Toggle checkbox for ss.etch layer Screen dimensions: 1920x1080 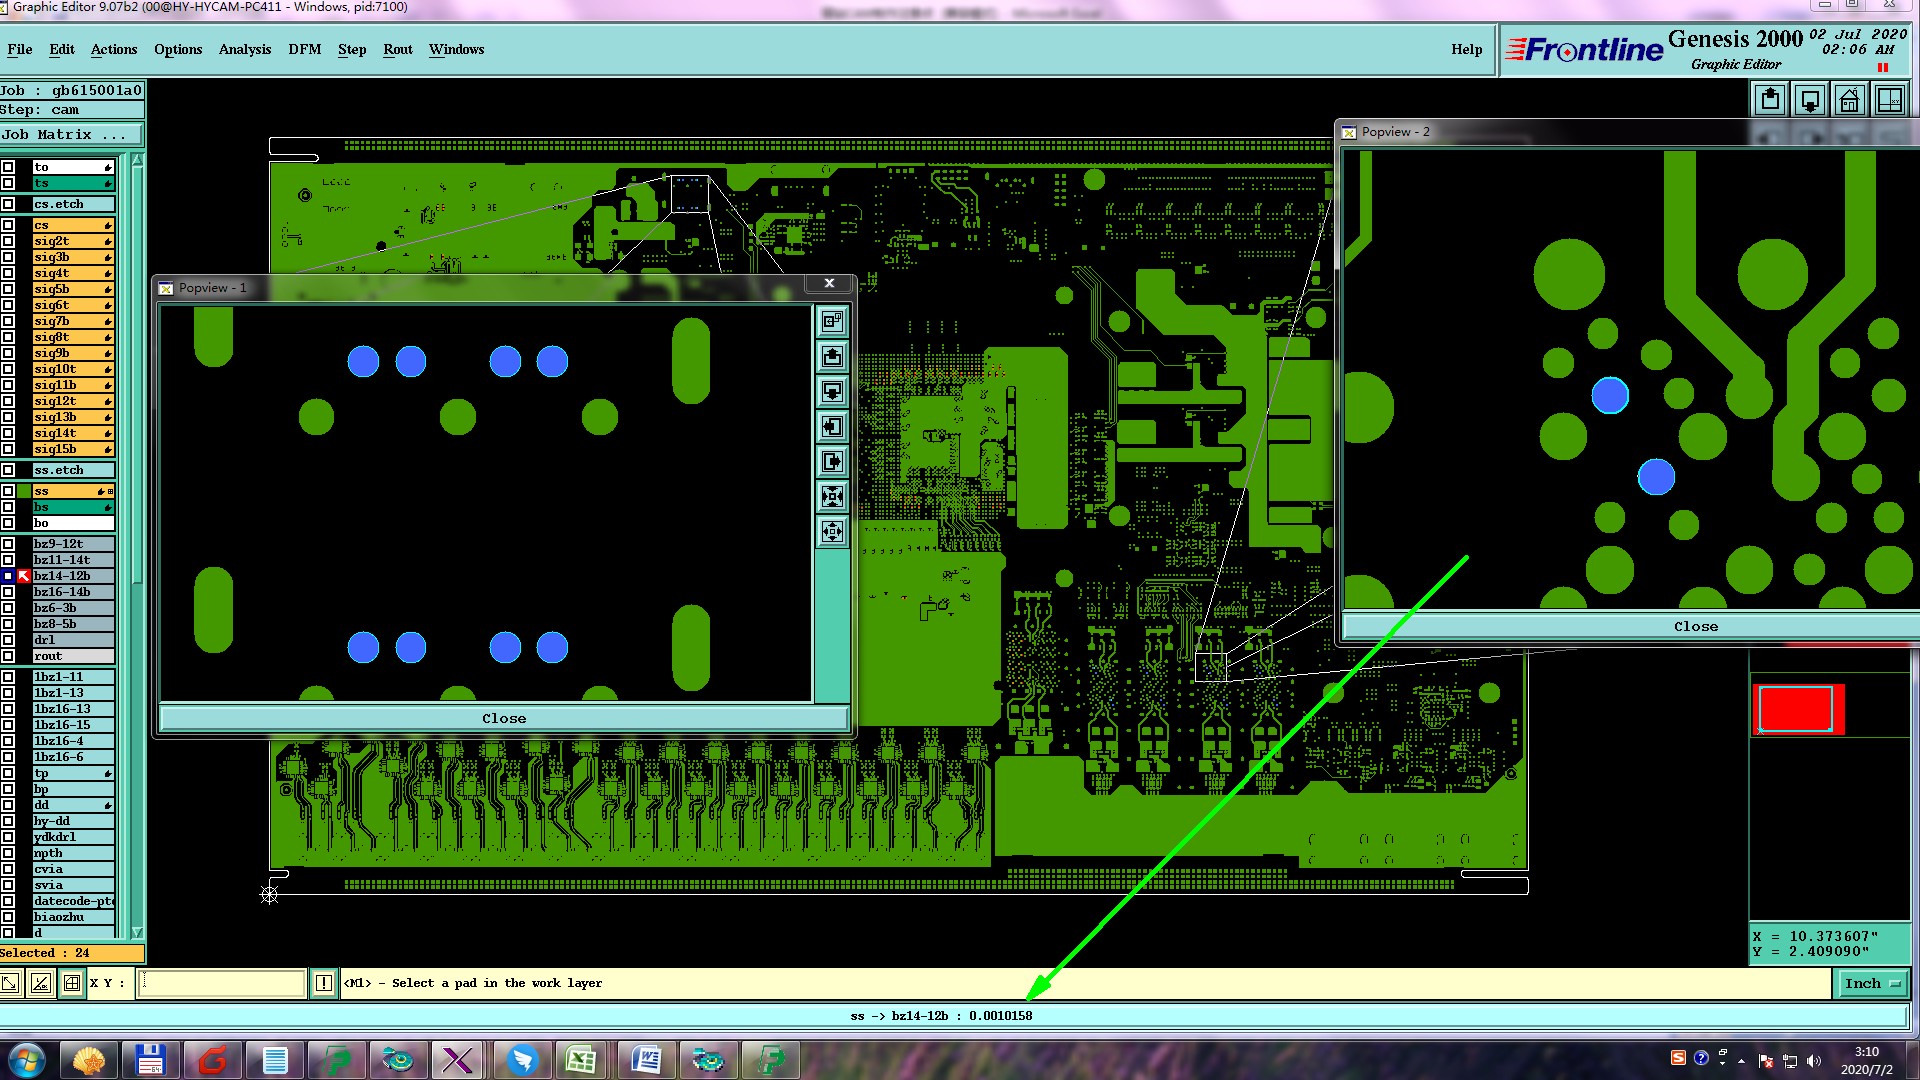coord(8,470)
